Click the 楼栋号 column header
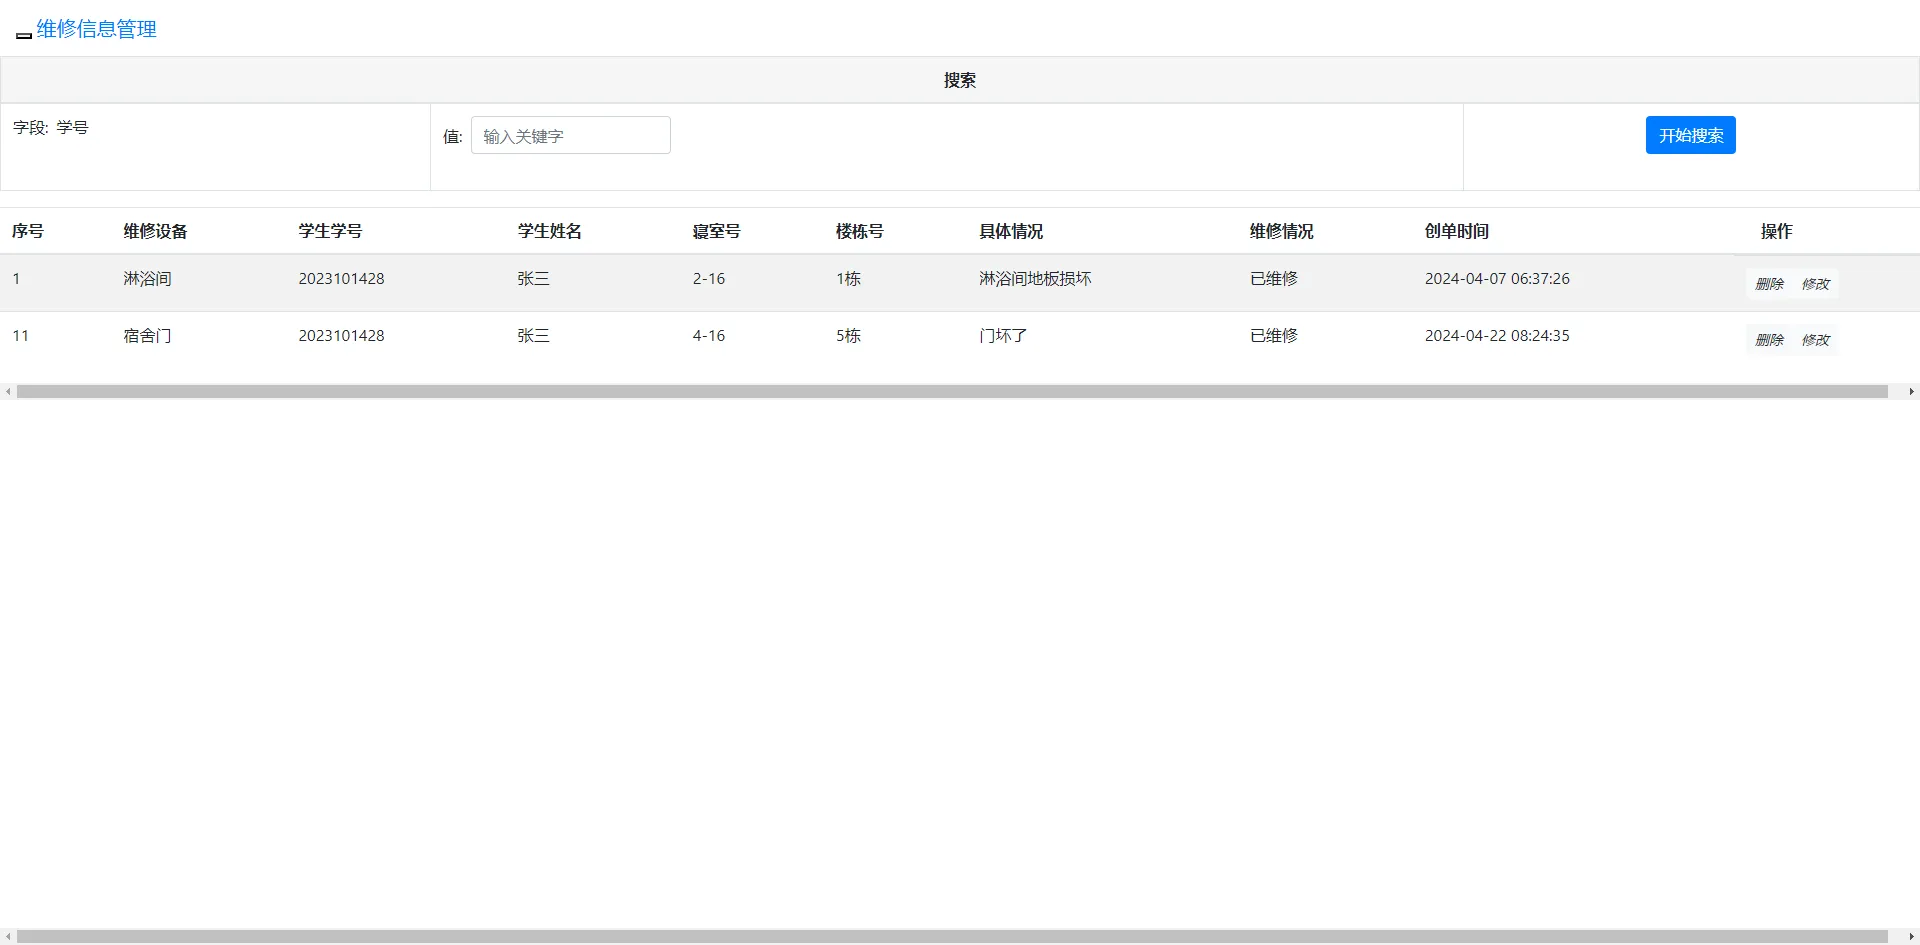This screenshot has height=945, width=1920. [x=860, y=231]
